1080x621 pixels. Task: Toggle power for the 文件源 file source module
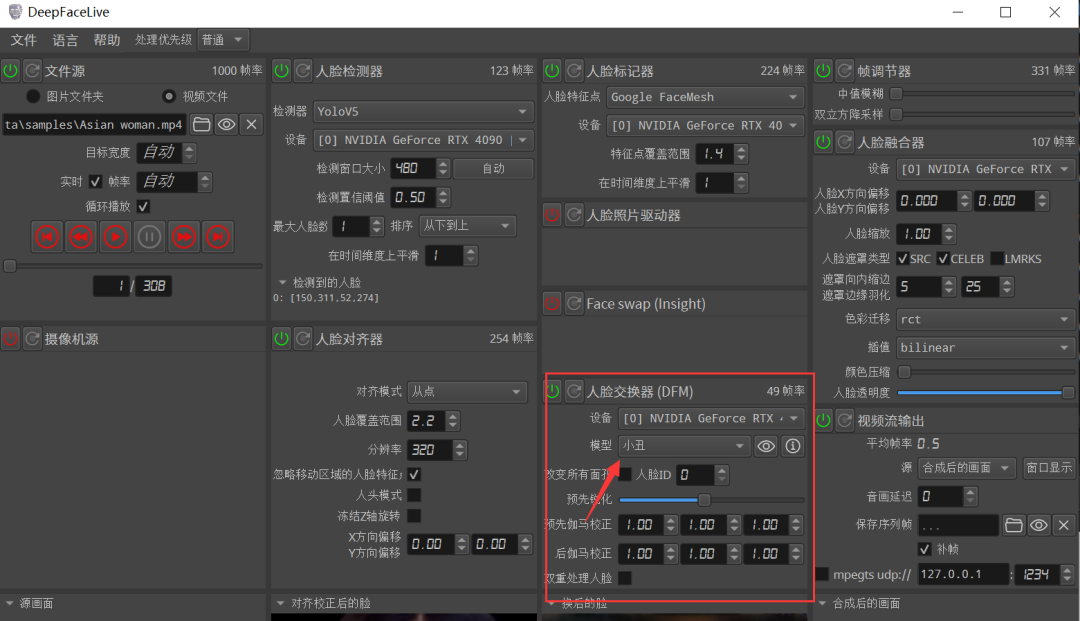tap(10, 70)
